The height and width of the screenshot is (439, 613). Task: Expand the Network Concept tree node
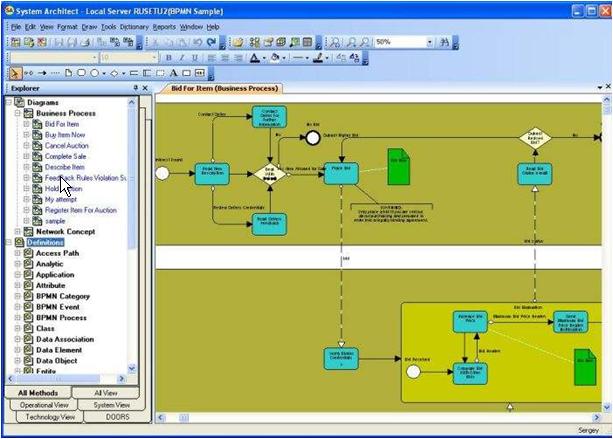(18, 232)
